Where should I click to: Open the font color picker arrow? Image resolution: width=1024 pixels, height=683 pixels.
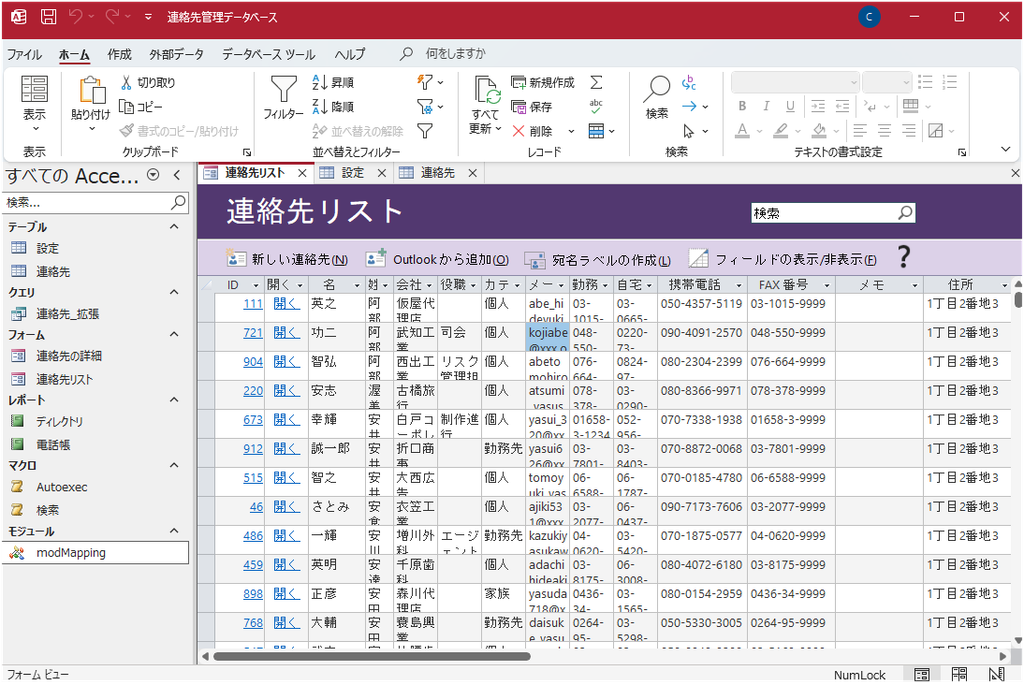pos(759,131)
